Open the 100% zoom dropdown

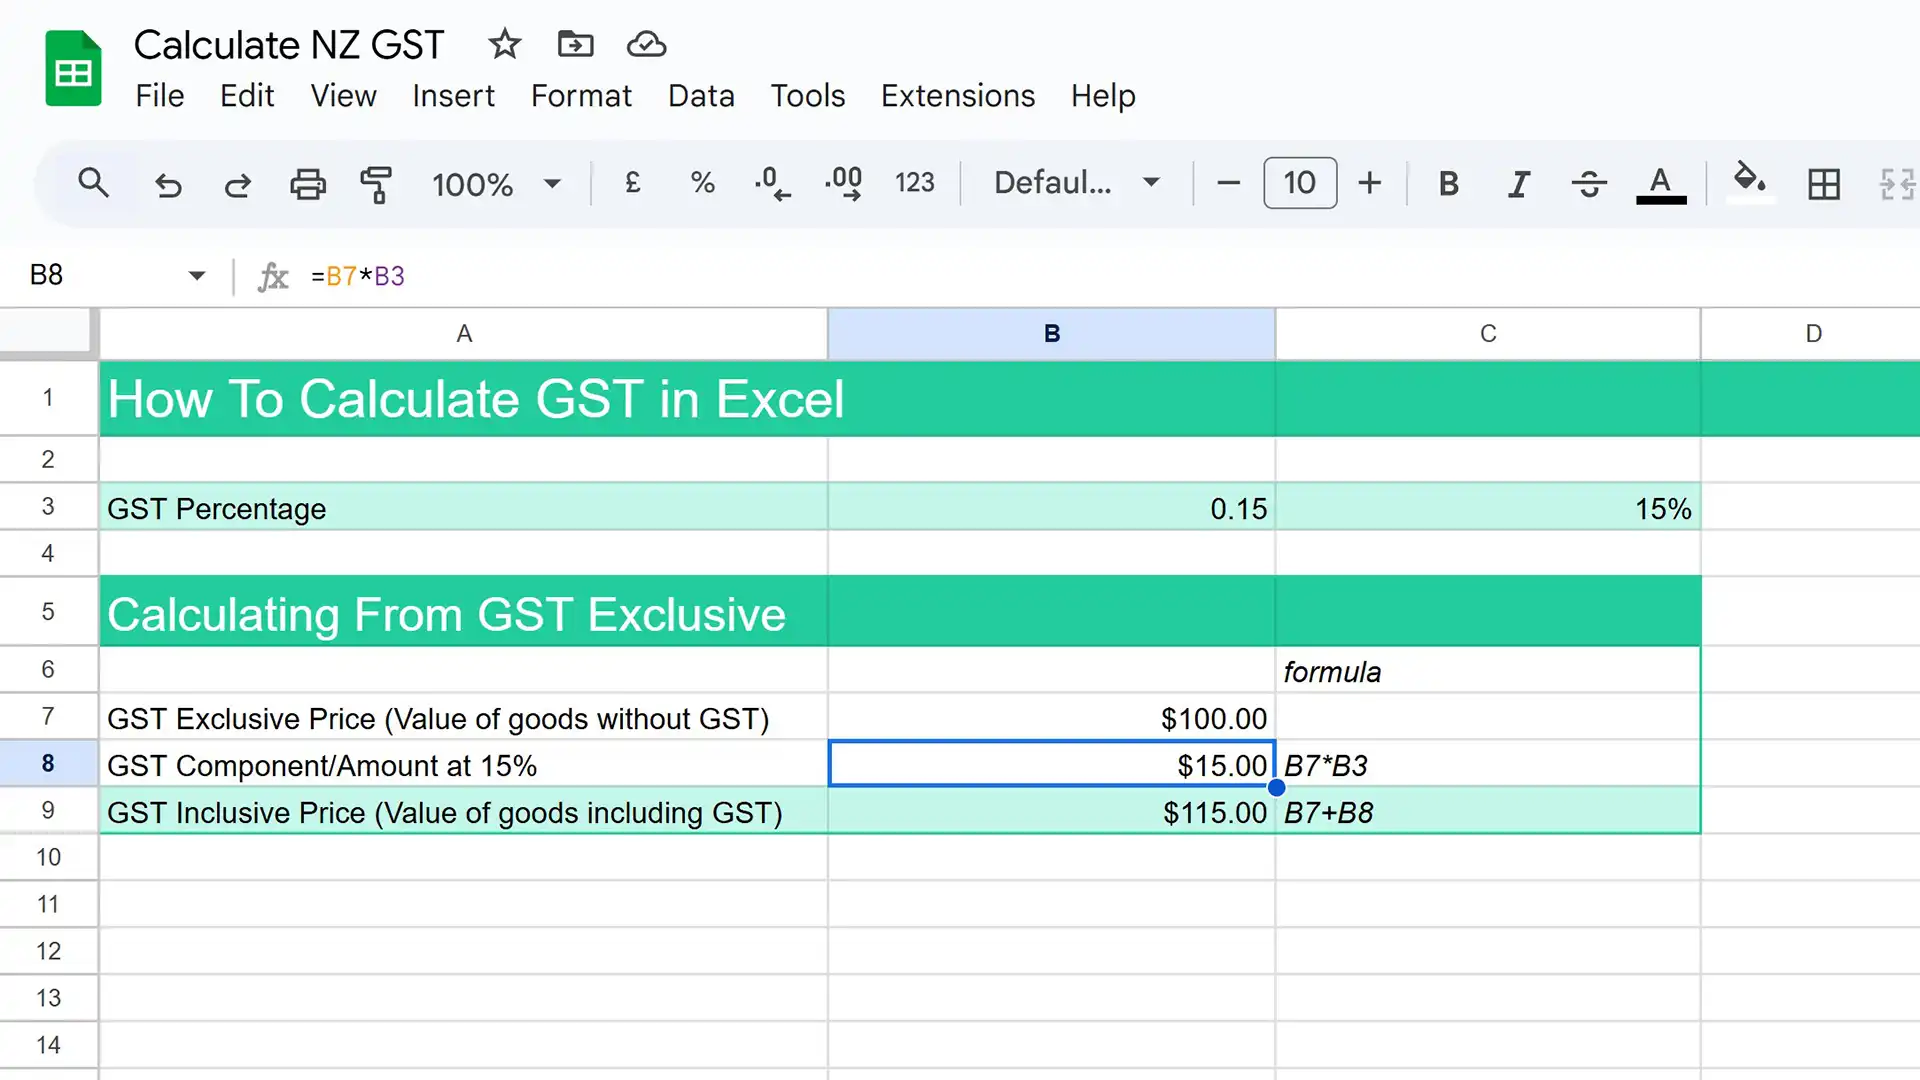point(496,184)
